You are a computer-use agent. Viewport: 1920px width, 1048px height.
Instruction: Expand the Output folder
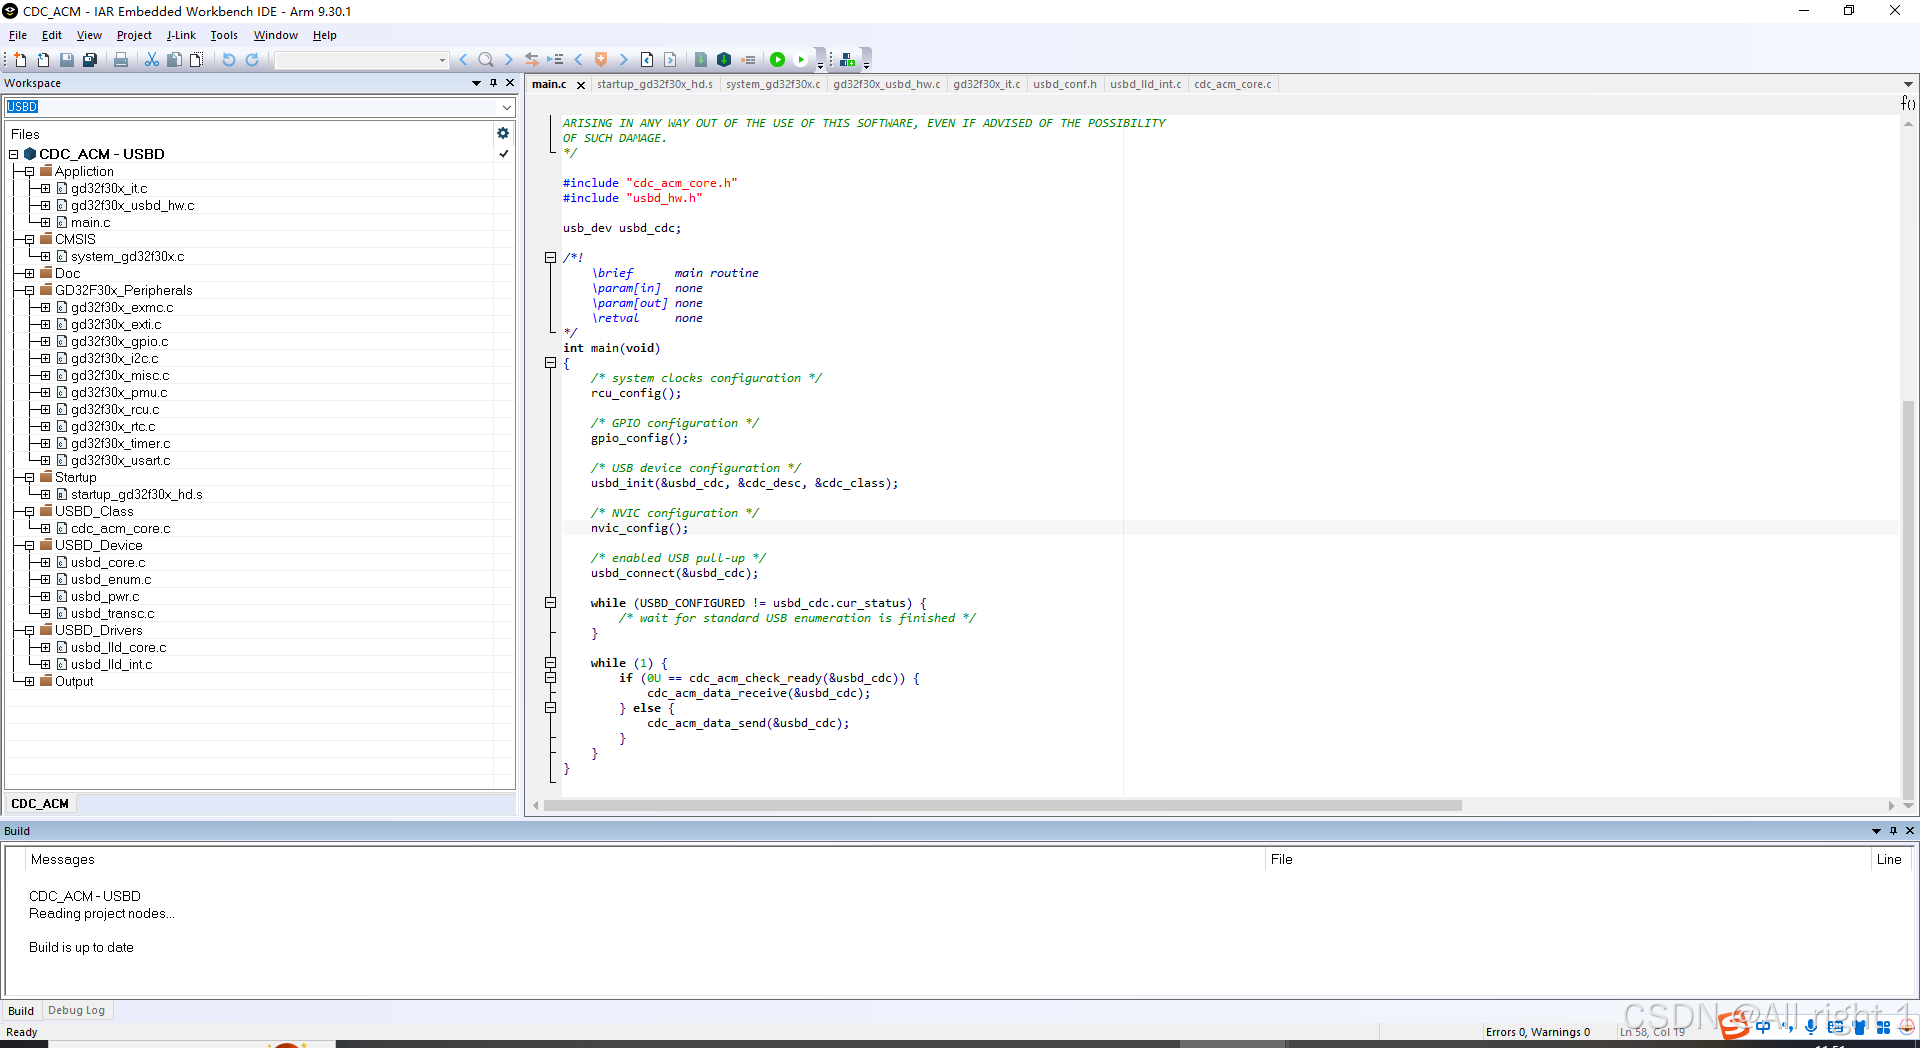29,681
